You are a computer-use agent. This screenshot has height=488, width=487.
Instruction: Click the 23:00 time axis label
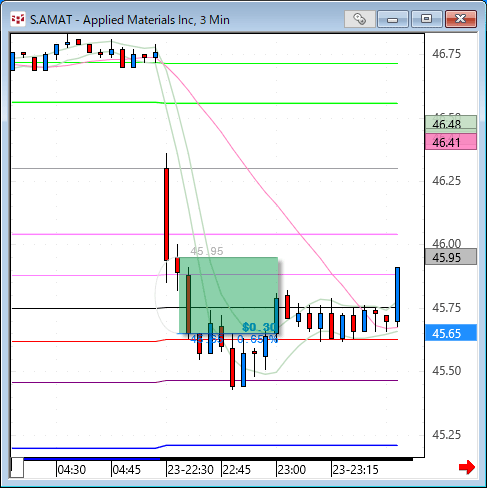coord(292,470)
